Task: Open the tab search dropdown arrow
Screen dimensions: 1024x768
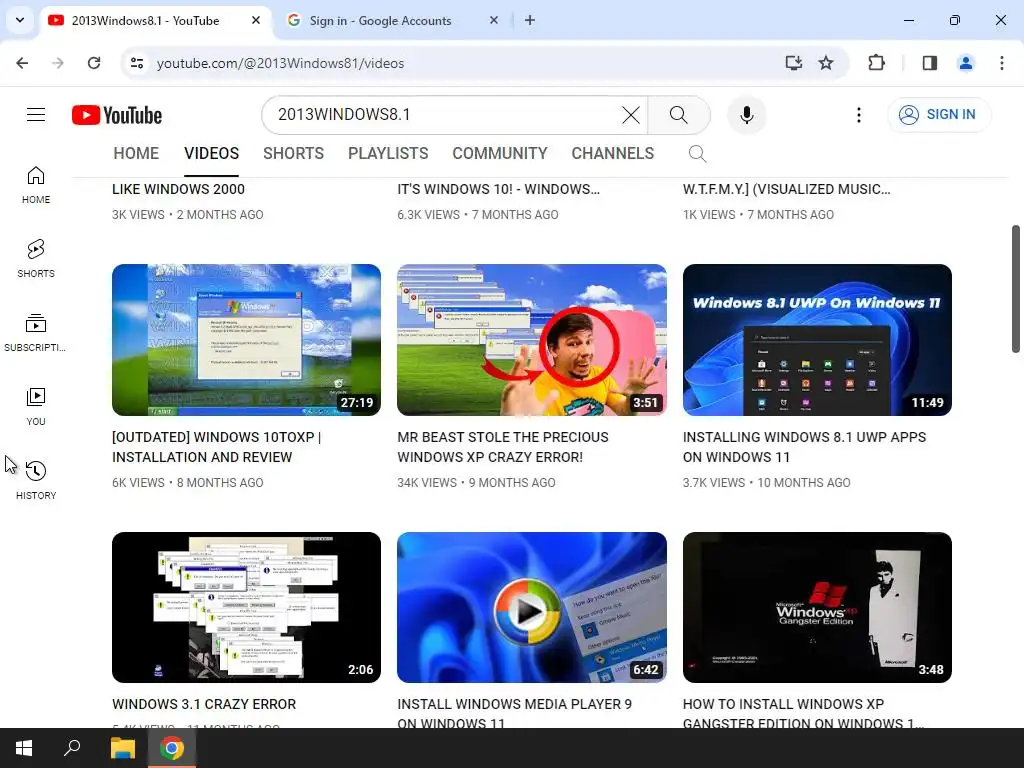Action: coord(20,20)
